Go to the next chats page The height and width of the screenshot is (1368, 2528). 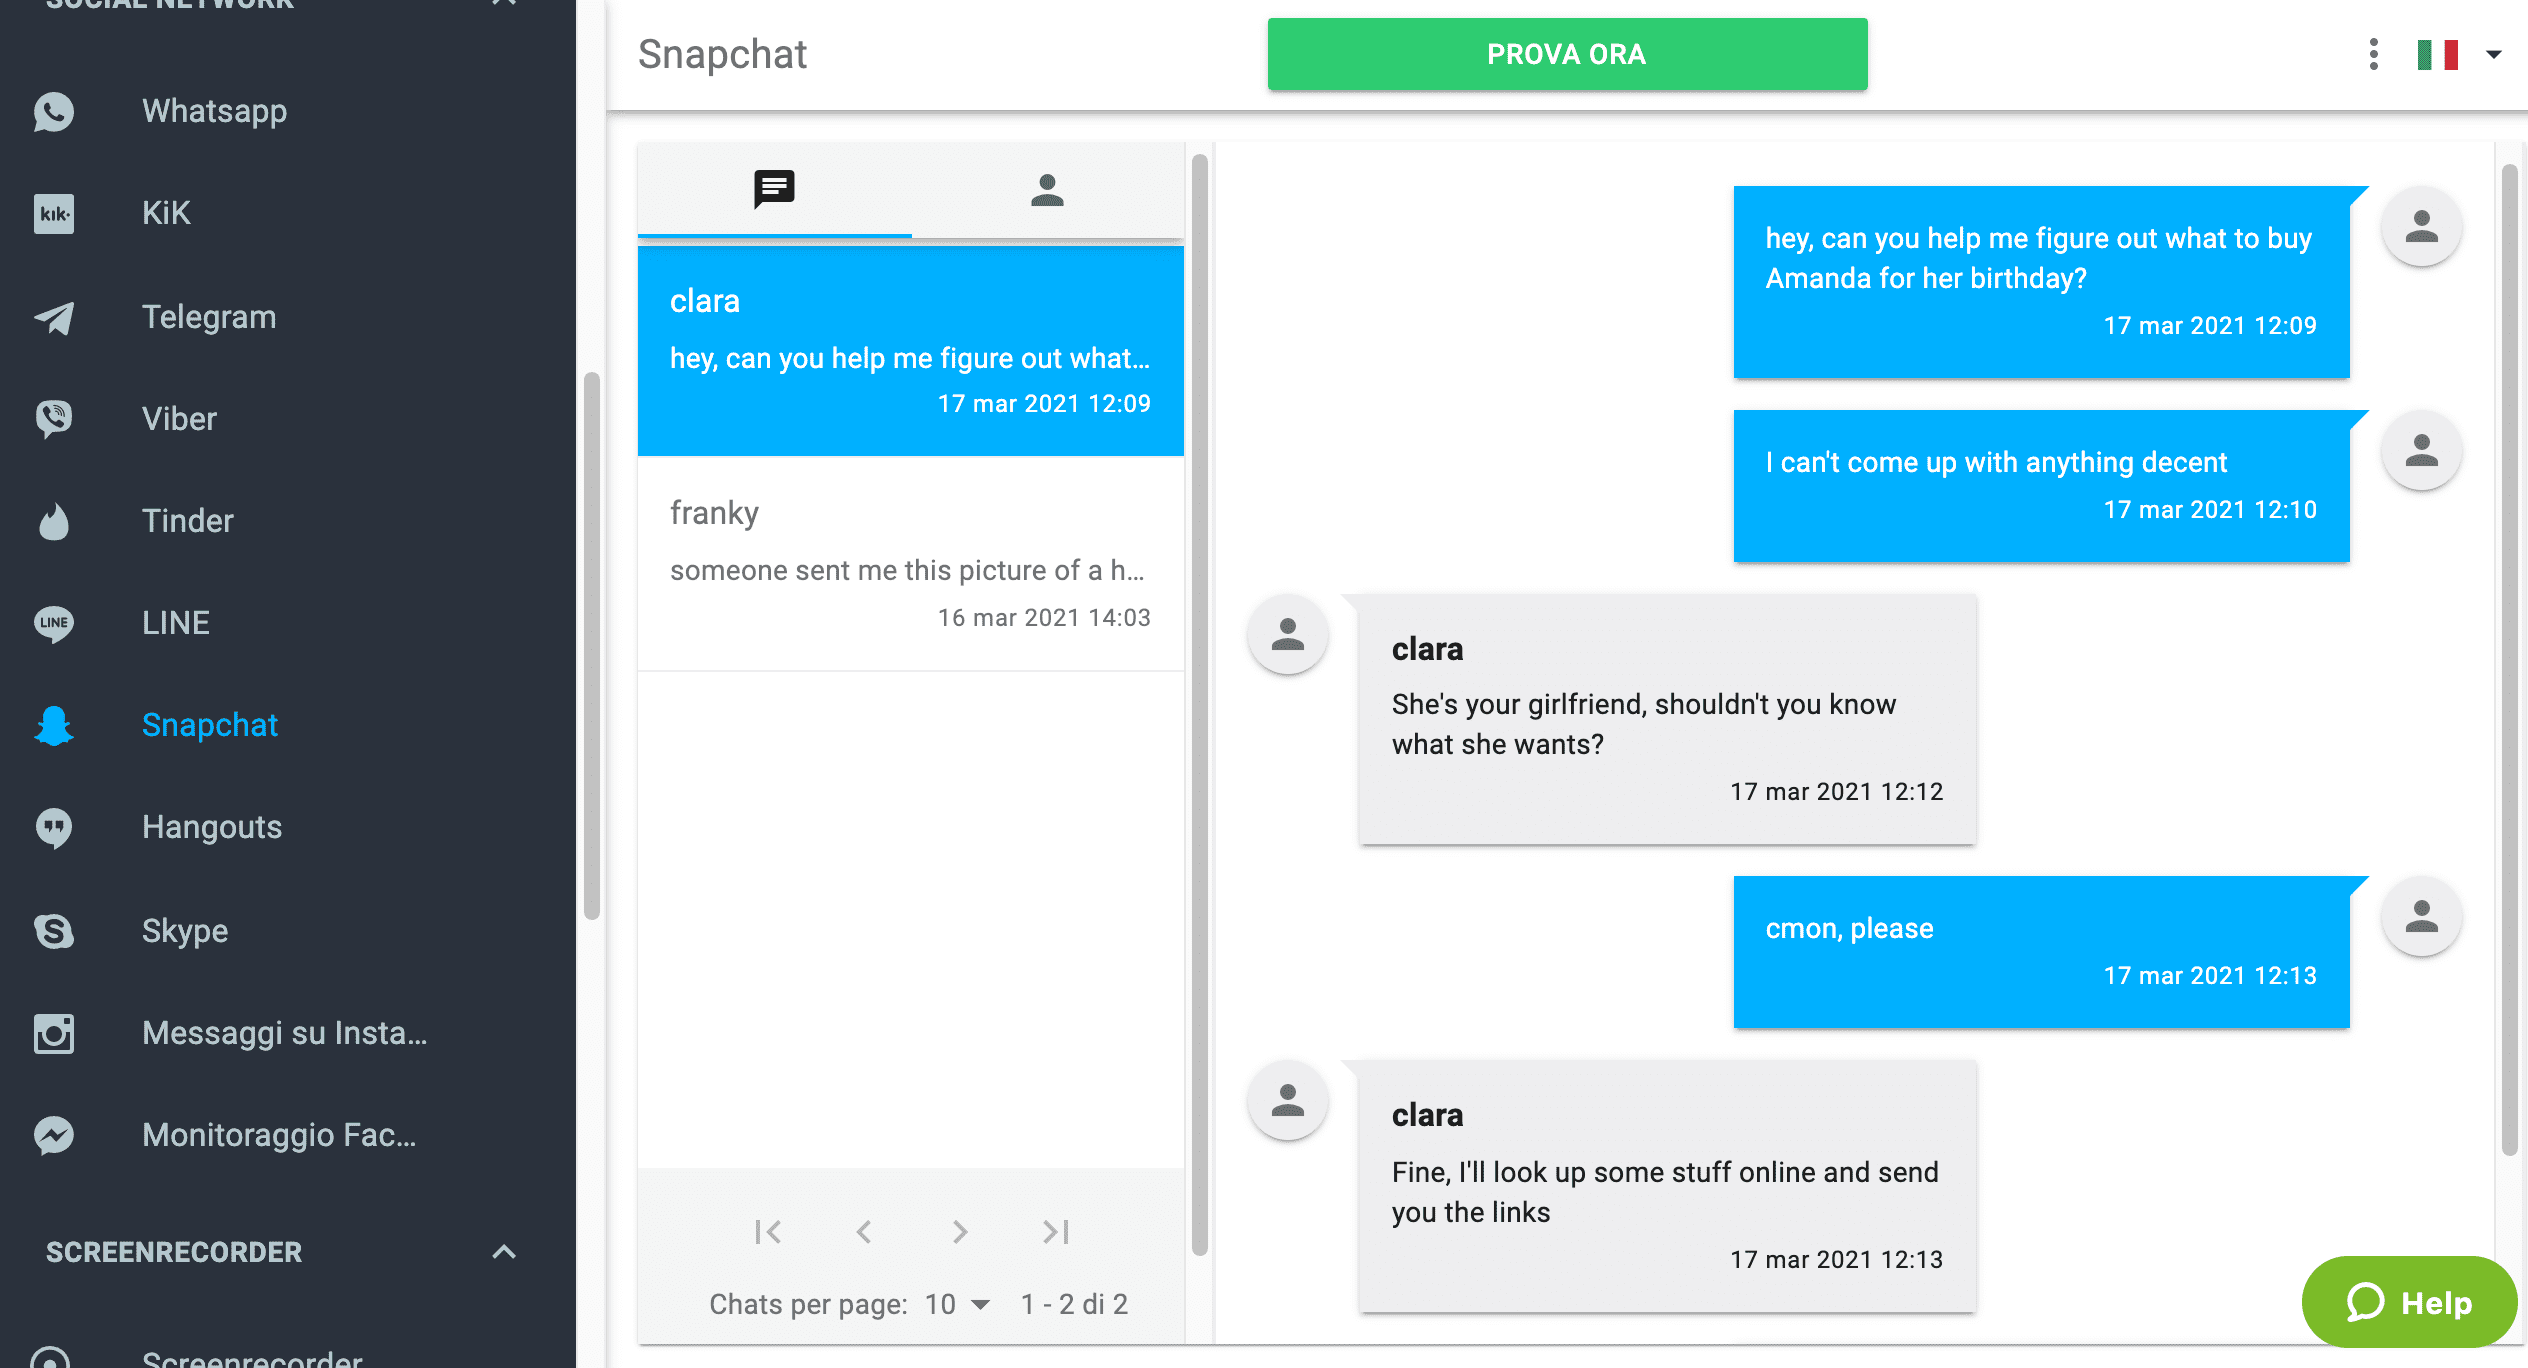pyautogui.click(x=959, y=1232)
